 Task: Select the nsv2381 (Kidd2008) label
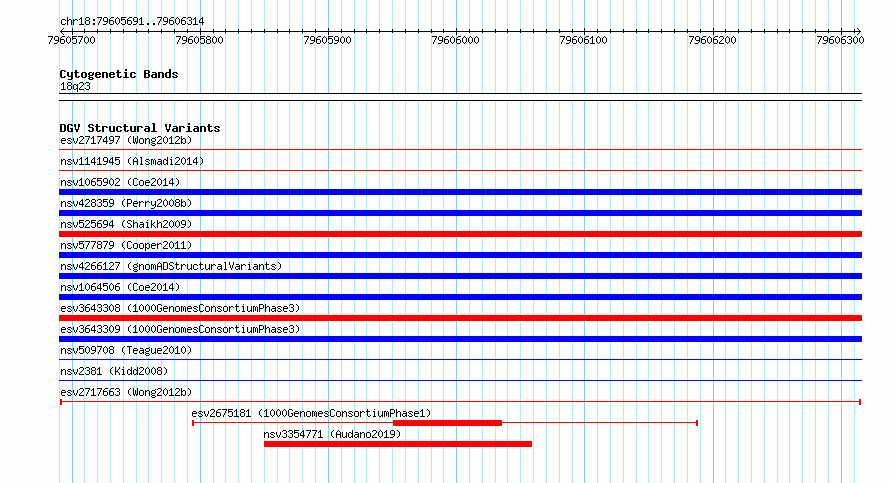(114, 371)
